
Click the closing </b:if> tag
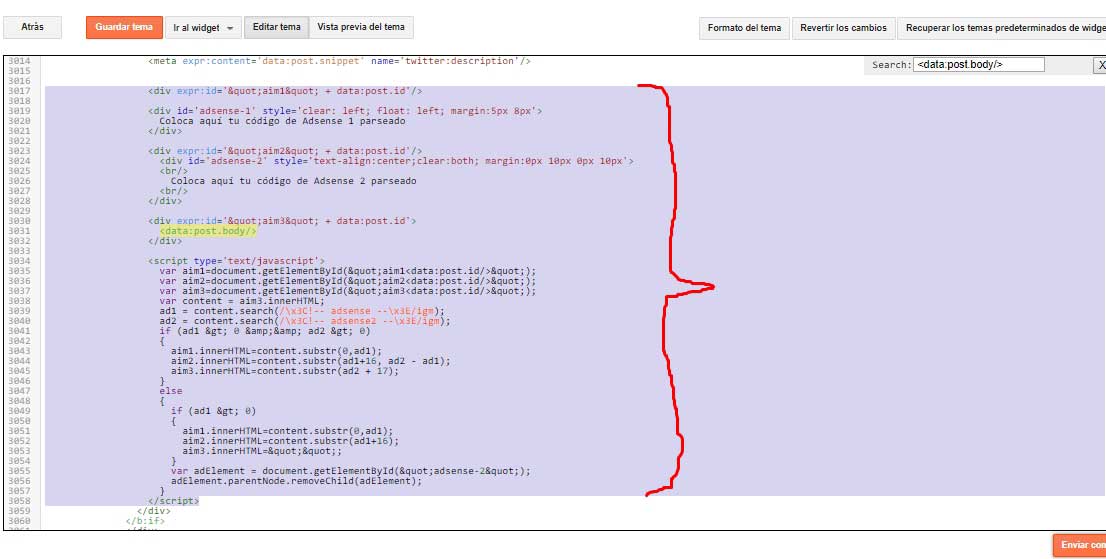pos(145,521)
